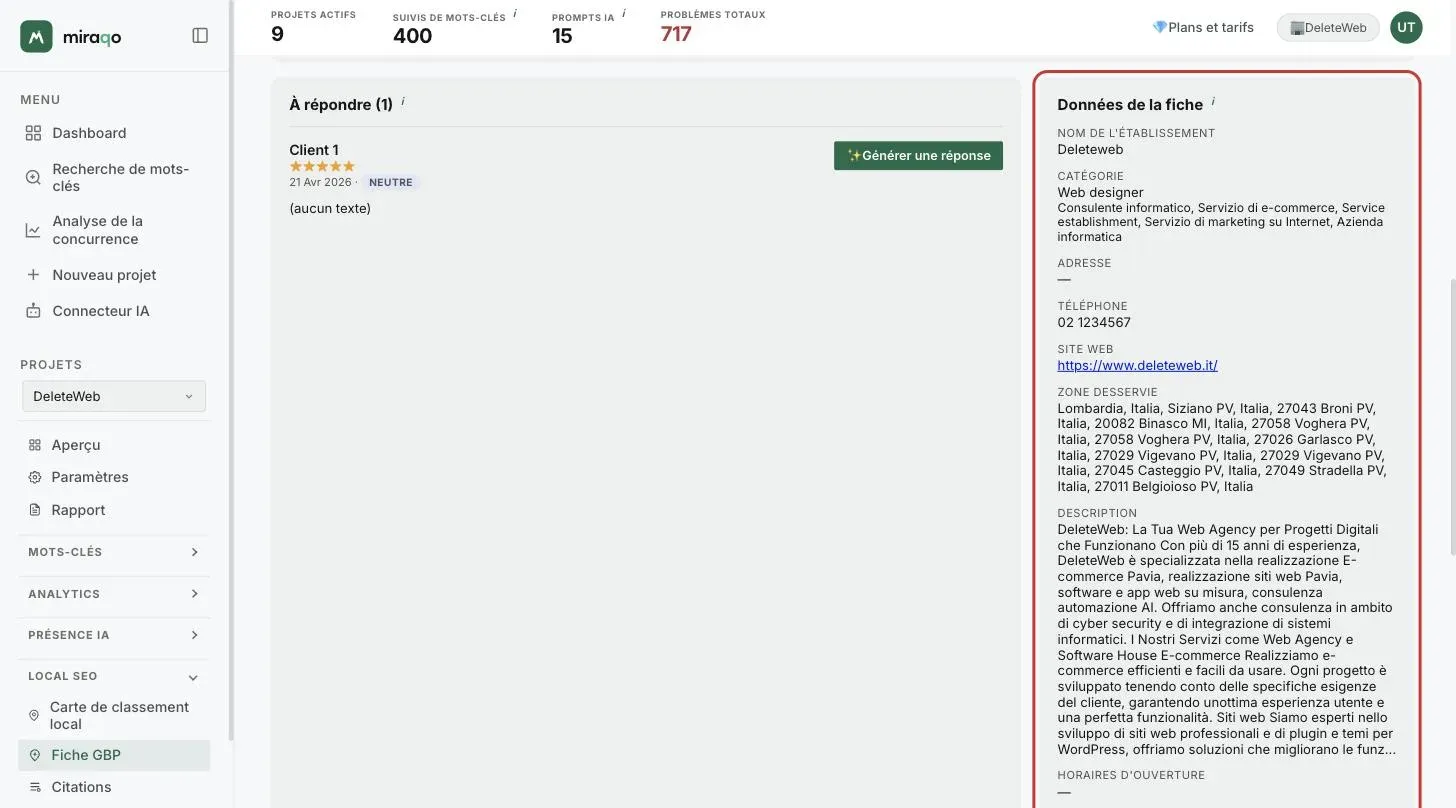The height and width of the screenshot is (808, 1456).
Task: Click the Paramètres gear icon
Action: tap(35, 477)
